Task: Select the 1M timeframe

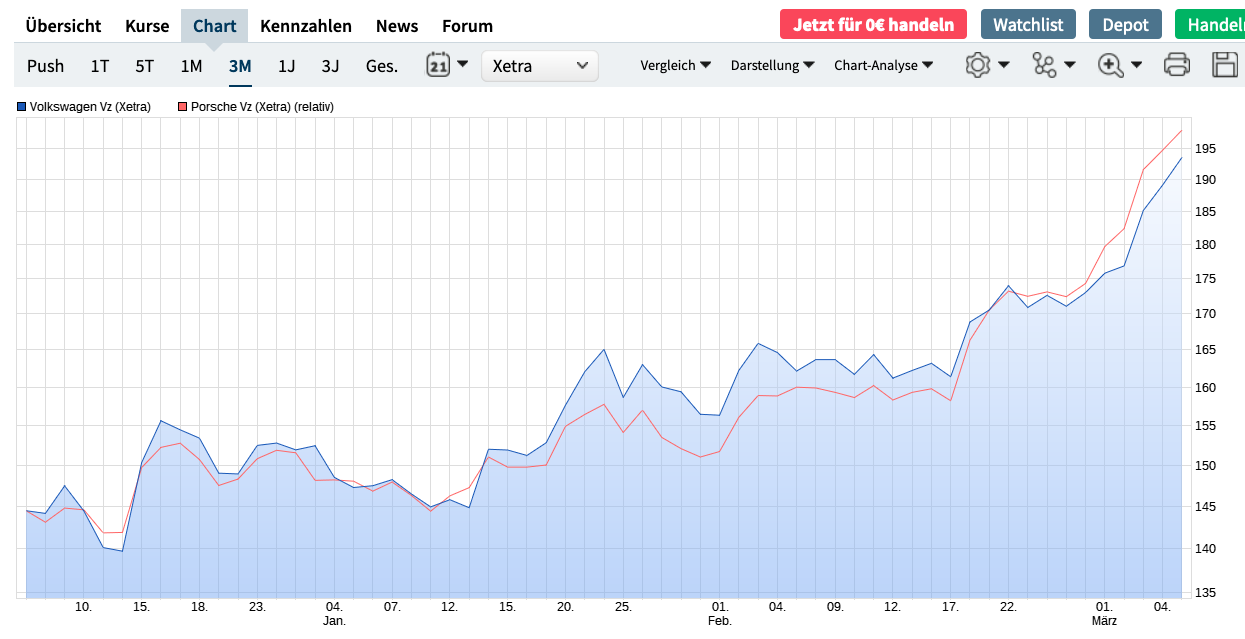Action: point(191,66)
